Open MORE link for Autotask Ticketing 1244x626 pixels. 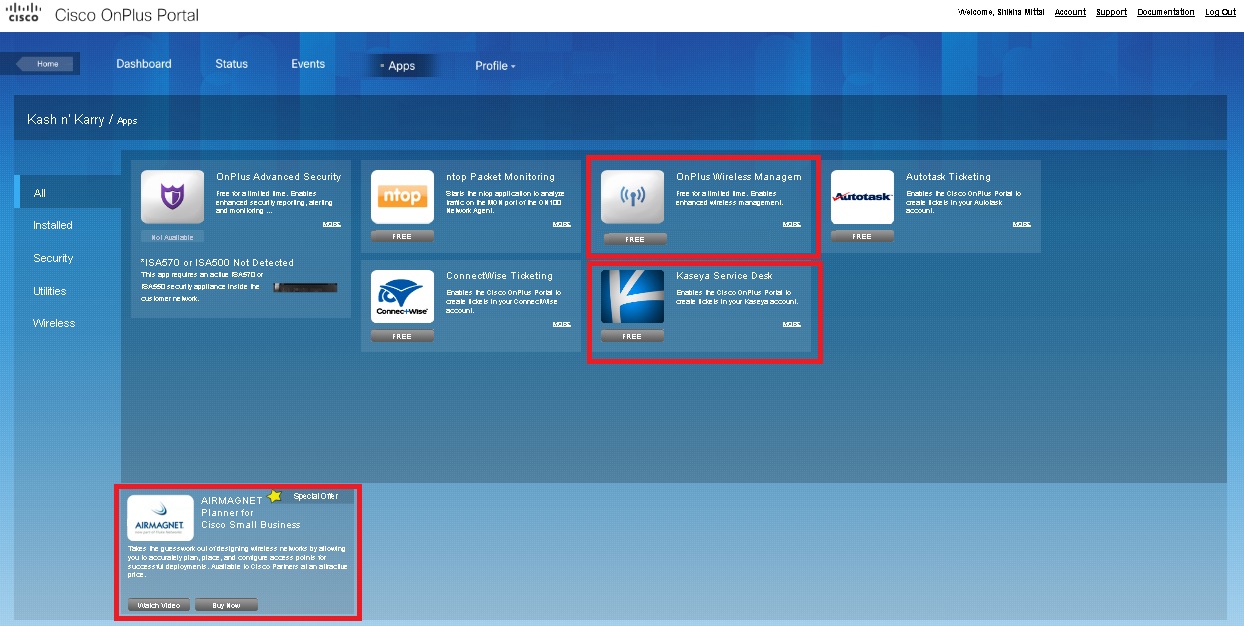click(x=1021, y=224)
